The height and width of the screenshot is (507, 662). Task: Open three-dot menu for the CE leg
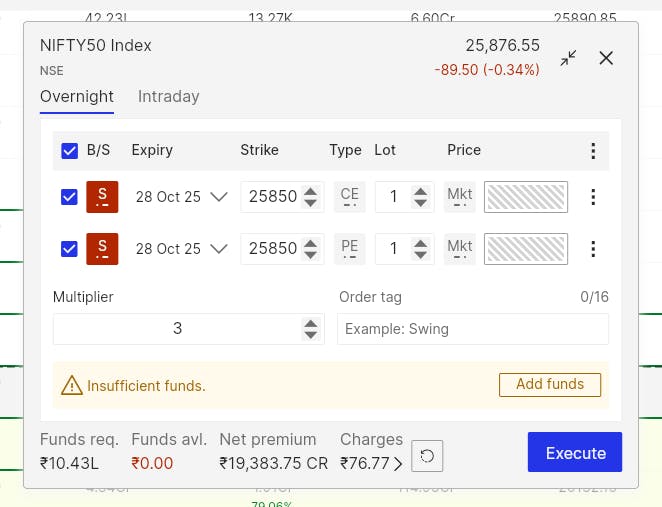tap(593, 197)
